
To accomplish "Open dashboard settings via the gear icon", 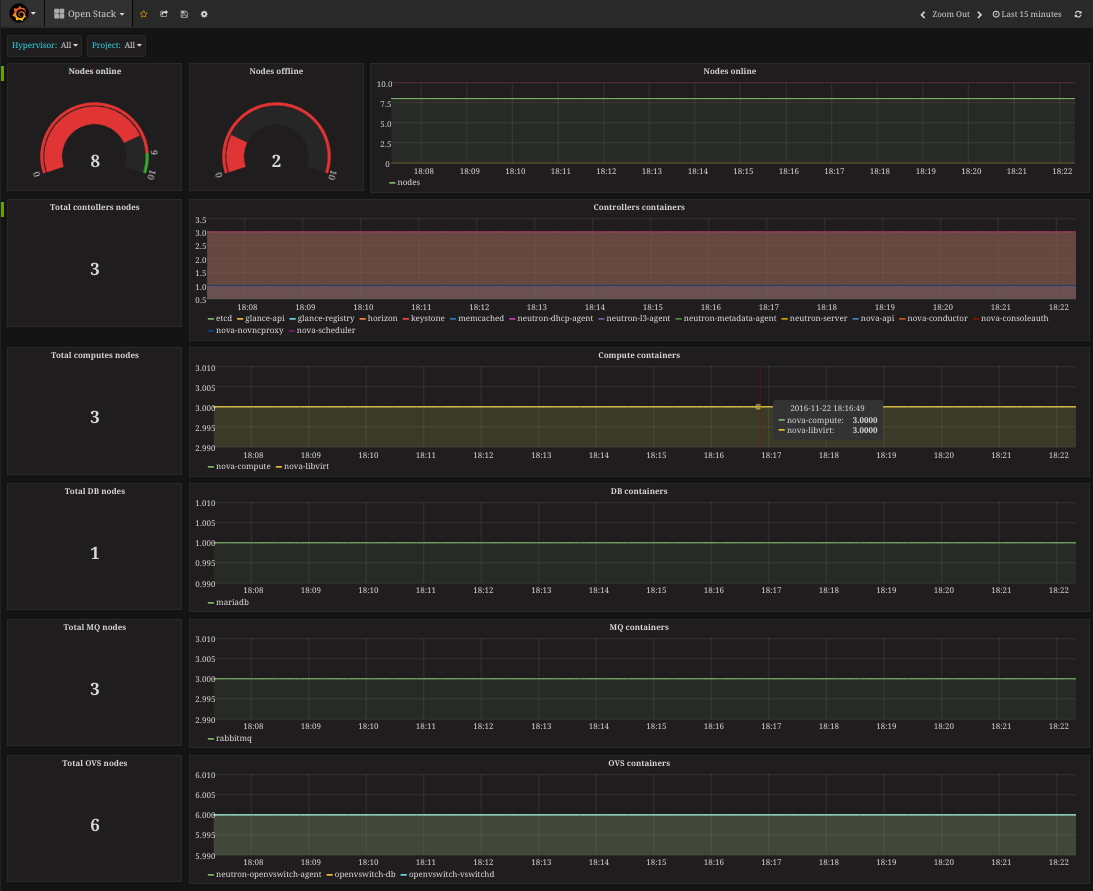I will point(204,14).
